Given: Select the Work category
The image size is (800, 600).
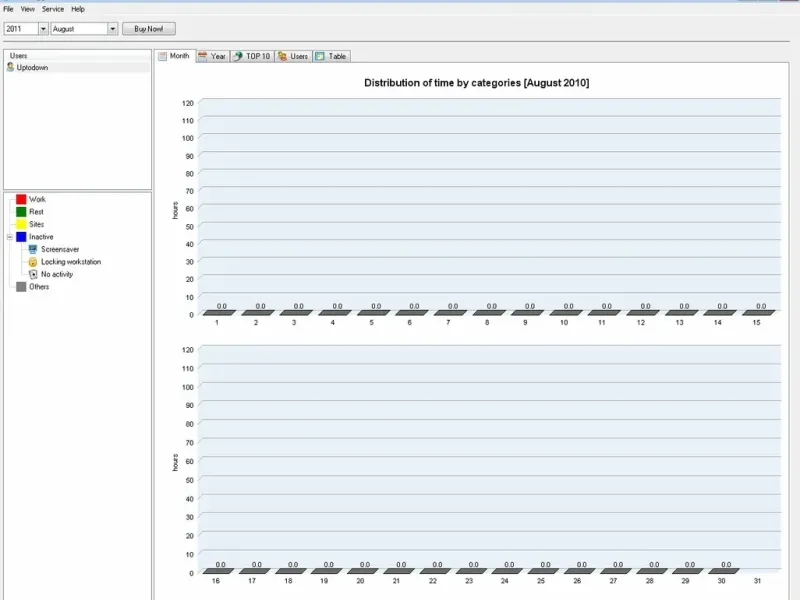Looking at the screenshot, I should pyautogui.click(x=37, y=199).
